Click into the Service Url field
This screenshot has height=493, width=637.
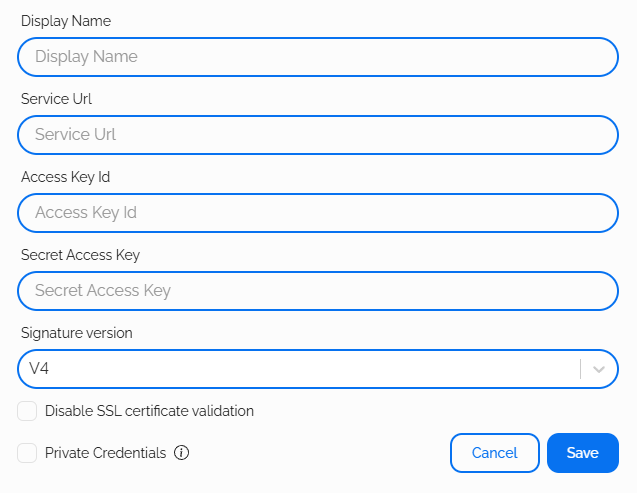tap(318, 135)
